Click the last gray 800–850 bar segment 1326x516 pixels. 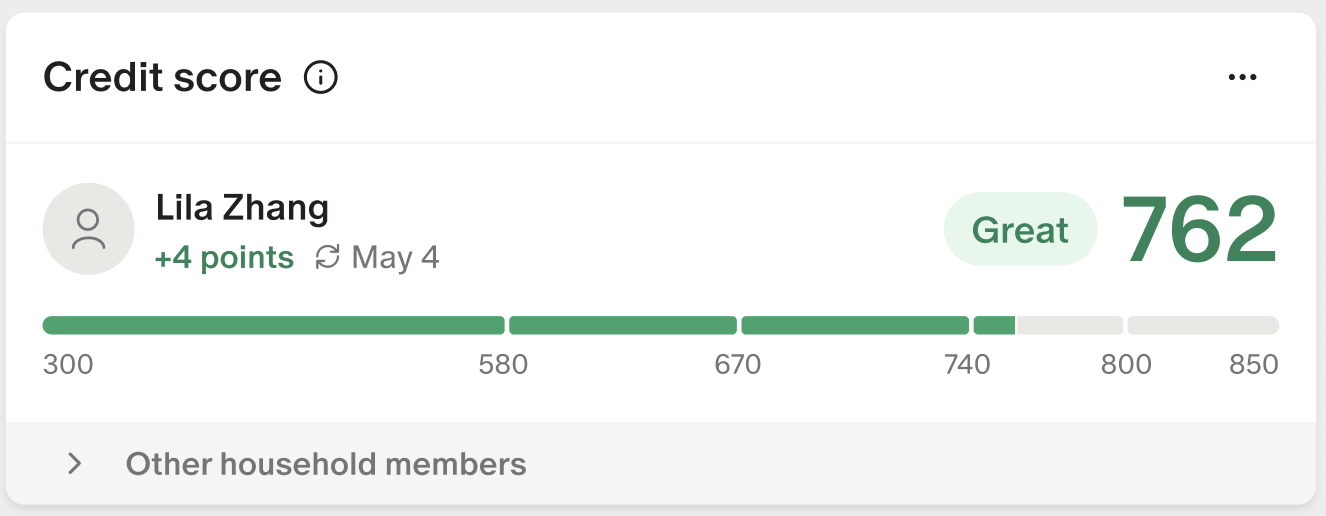[x=1203, y=325]
